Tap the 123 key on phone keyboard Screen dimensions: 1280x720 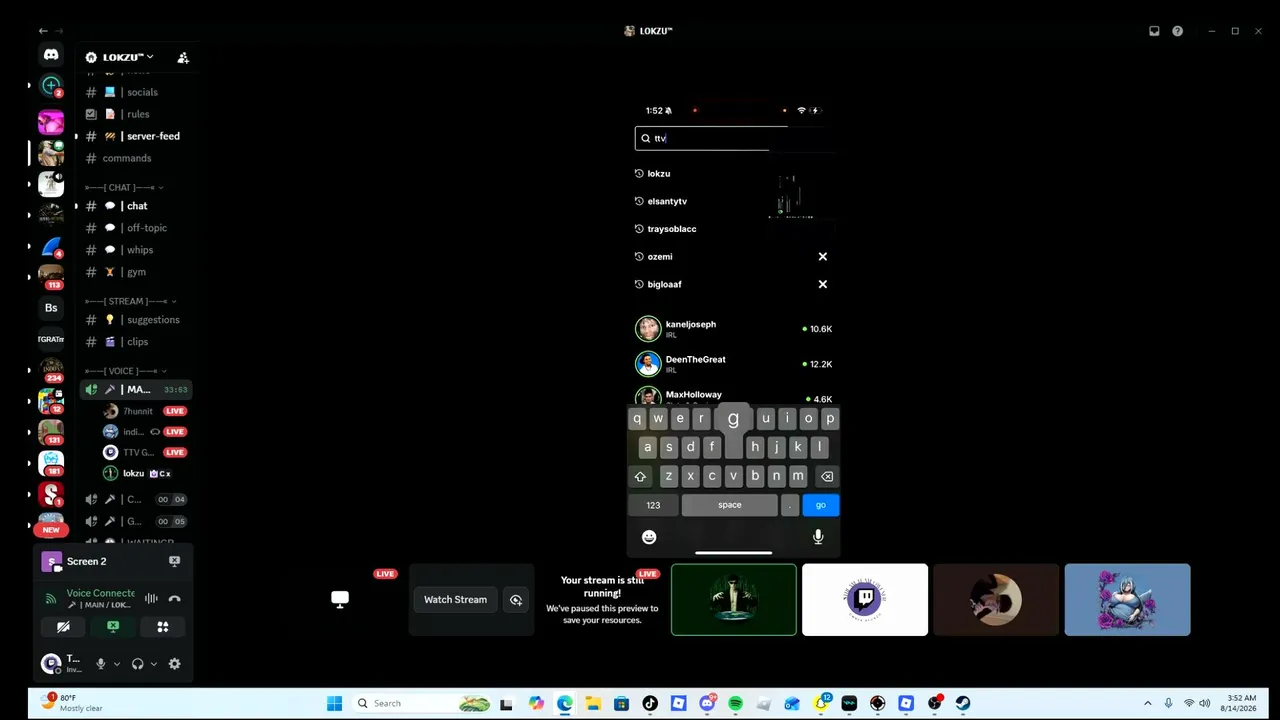tap(653, 505)
